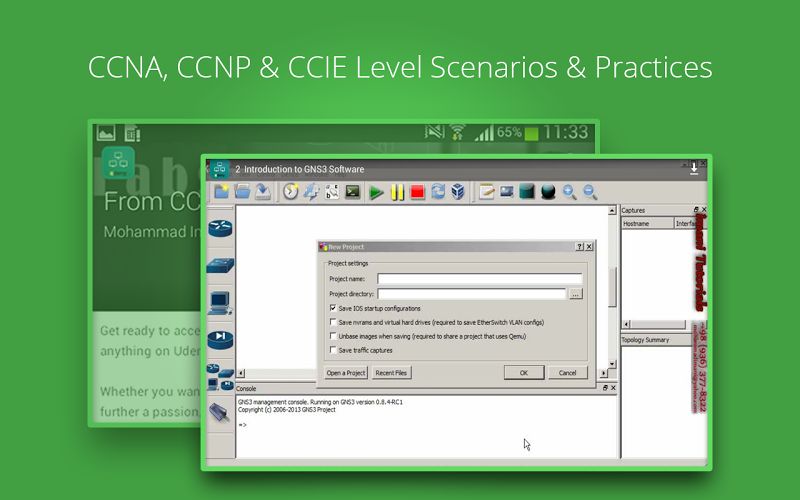Cancel the New Project dialog

567,373
